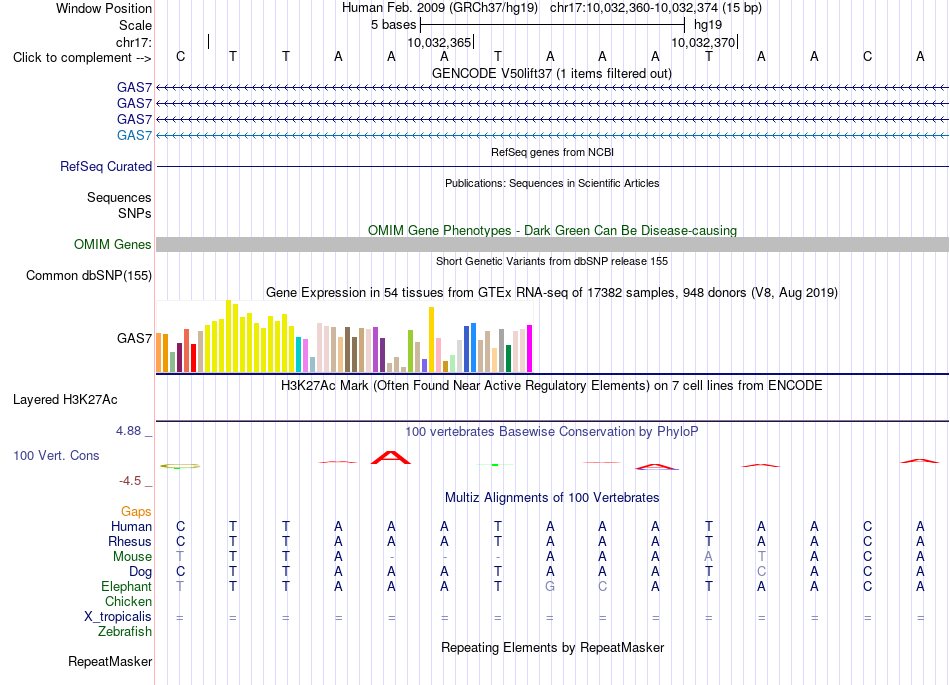The width and height of the screenshot is (950, 685).
Task: Select the X_tropicalis species row label
Action: 118,617
